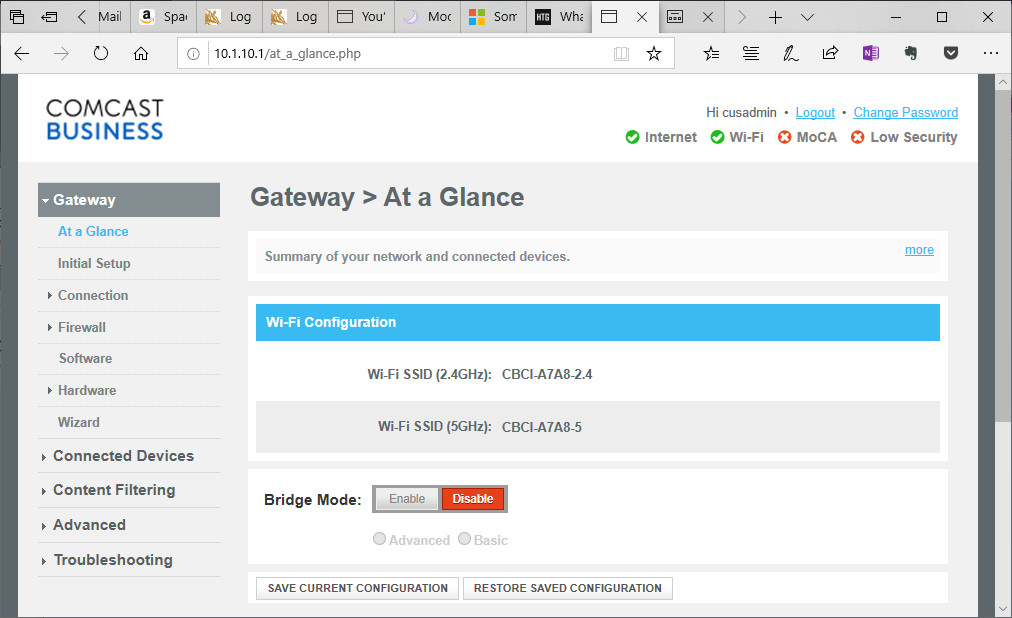
Task: Show site information for 10.1.10.1
Action: (x=193, y=54)
